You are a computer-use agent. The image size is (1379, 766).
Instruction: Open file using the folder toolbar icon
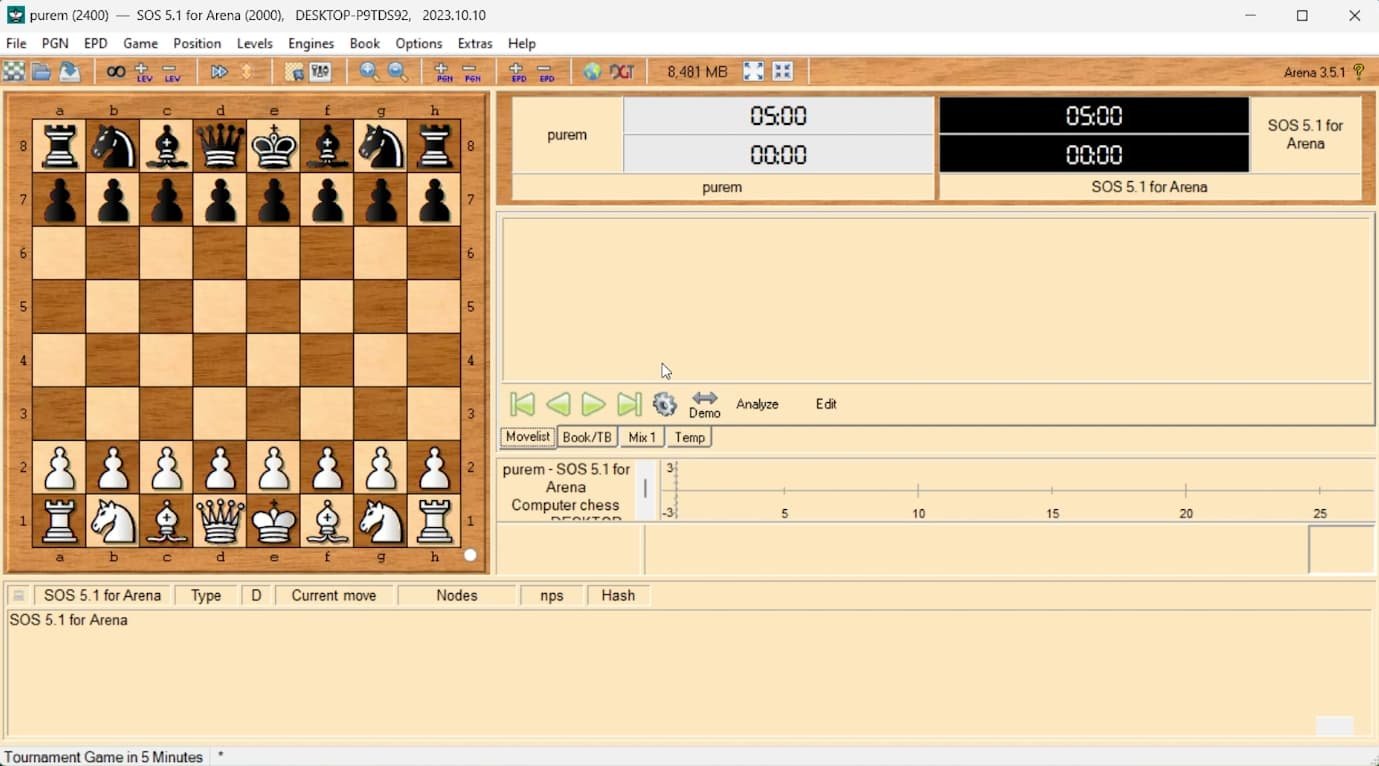41,71
